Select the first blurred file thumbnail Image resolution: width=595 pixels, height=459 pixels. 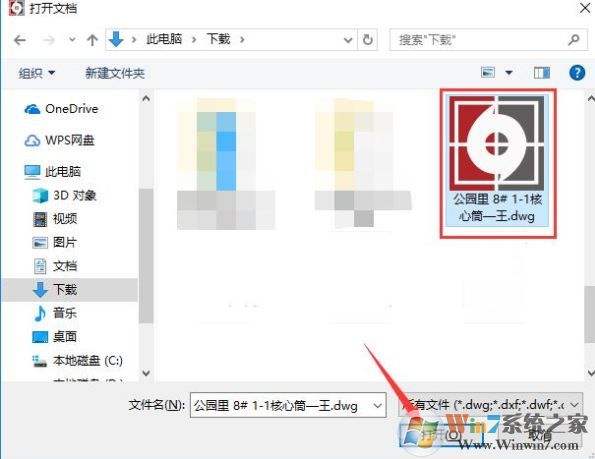(226, 164)
